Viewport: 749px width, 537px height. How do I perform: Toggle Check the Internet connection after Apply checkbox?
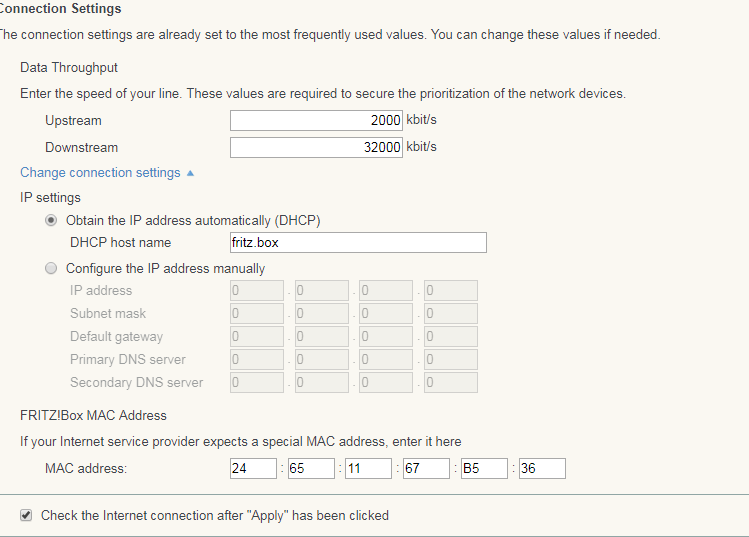coord(26,516)
